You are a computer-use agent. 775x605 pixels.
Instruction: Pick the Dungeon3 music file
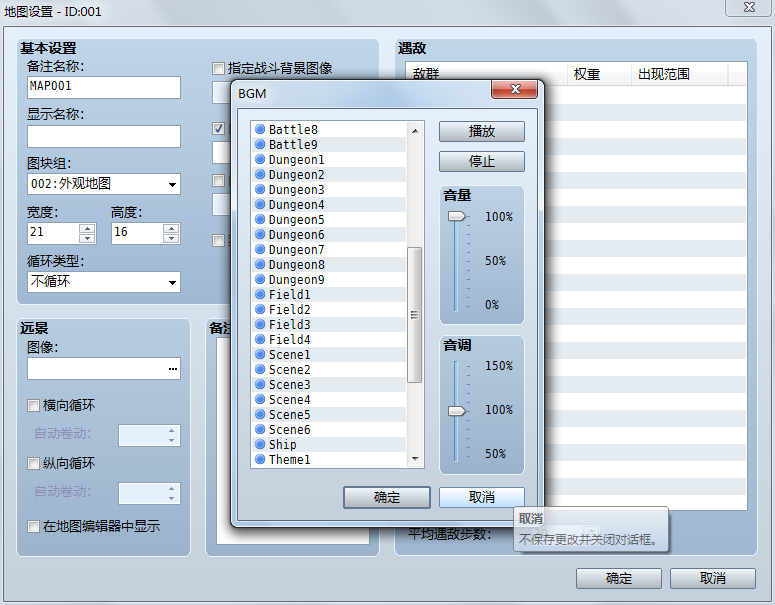pos(329,189)
